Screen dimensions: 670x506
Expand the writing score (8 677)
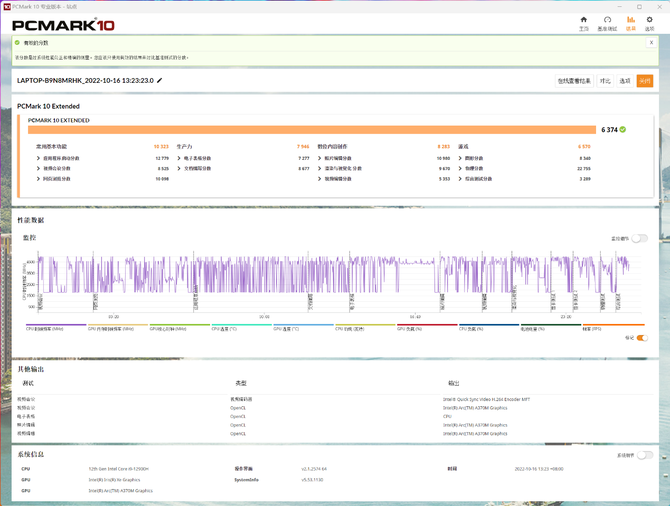coord(179,168)
